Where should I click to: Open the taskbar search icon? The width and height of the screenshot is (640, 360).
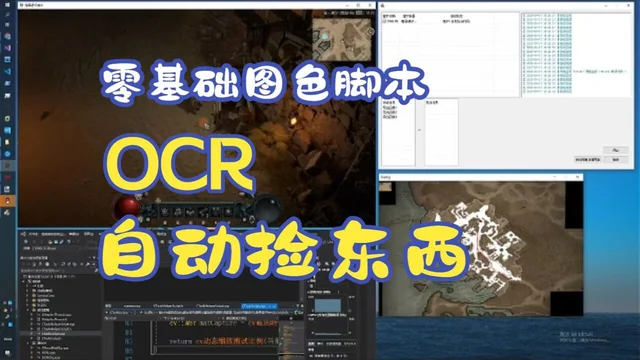click(7, 14)
